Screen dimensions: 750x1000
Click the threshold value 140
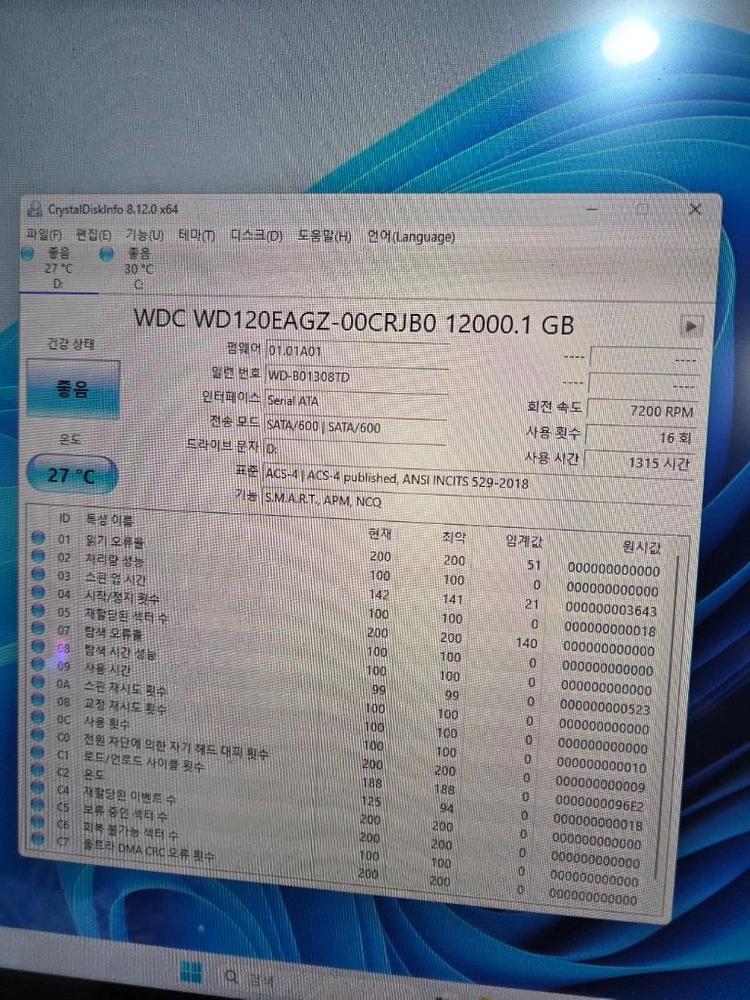(527, 643)
